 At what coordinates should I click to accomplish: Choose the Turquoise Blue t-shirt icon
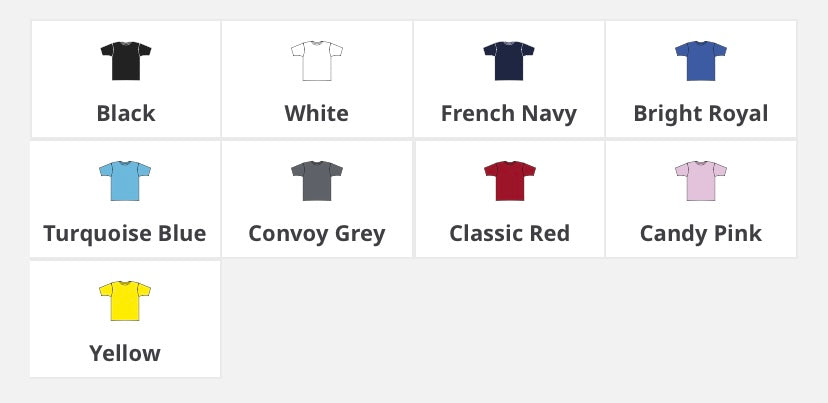[x=125, y=181]
